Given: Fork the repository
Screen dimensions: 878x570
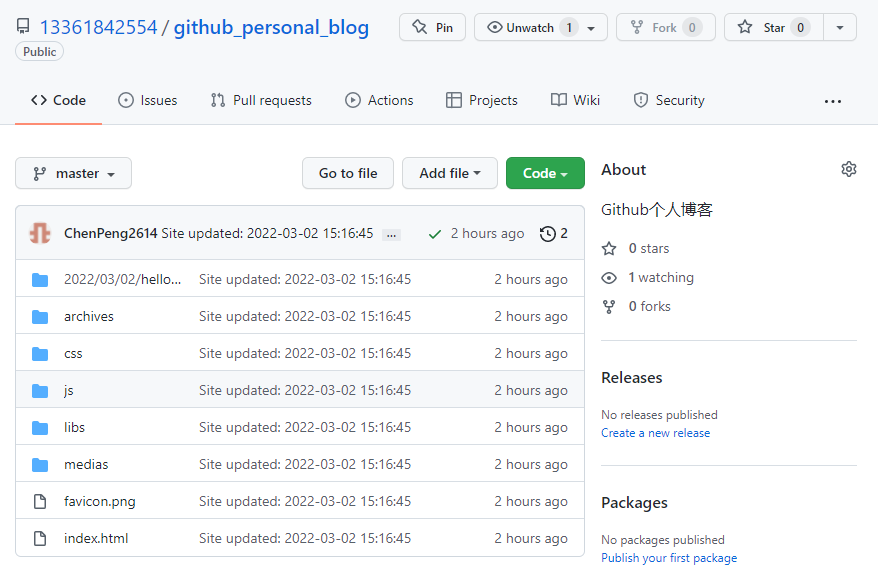Looking at the screenshot, I should 666,27.
